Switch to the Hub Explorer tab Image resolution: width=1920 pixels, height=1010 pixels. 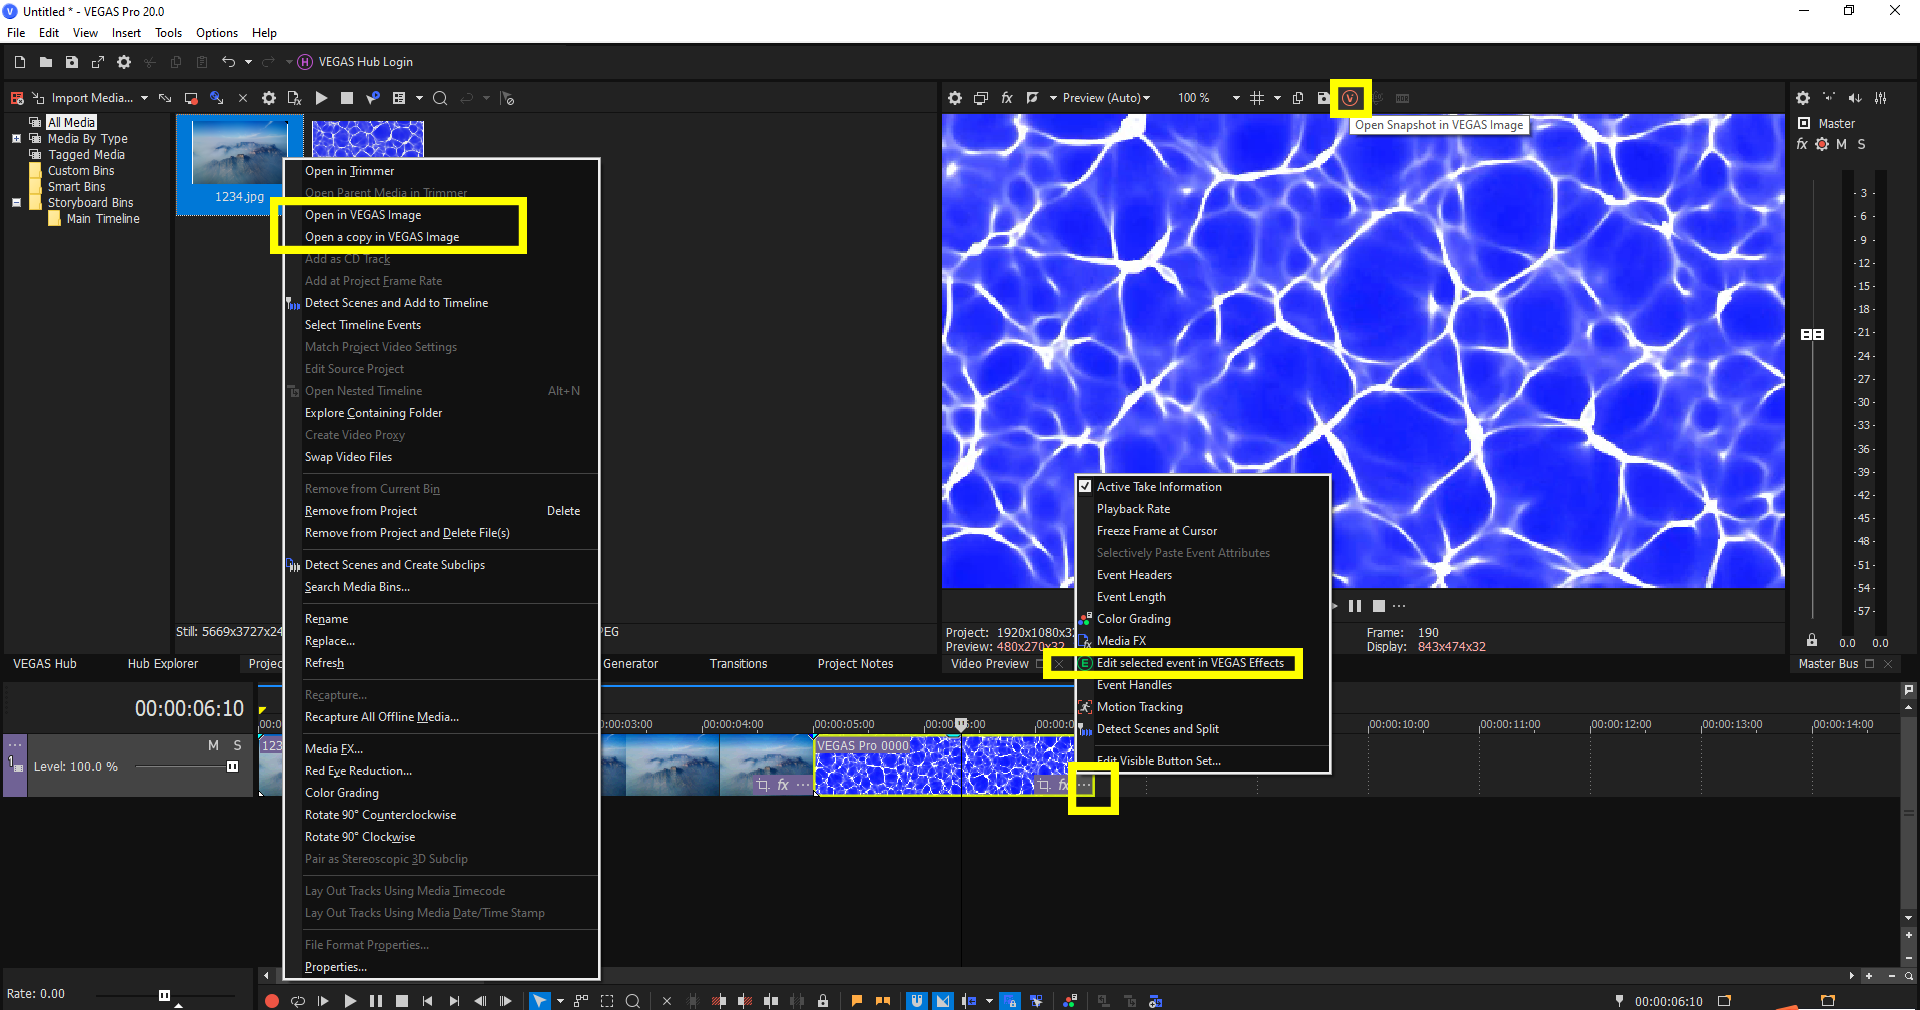[163, 664]
